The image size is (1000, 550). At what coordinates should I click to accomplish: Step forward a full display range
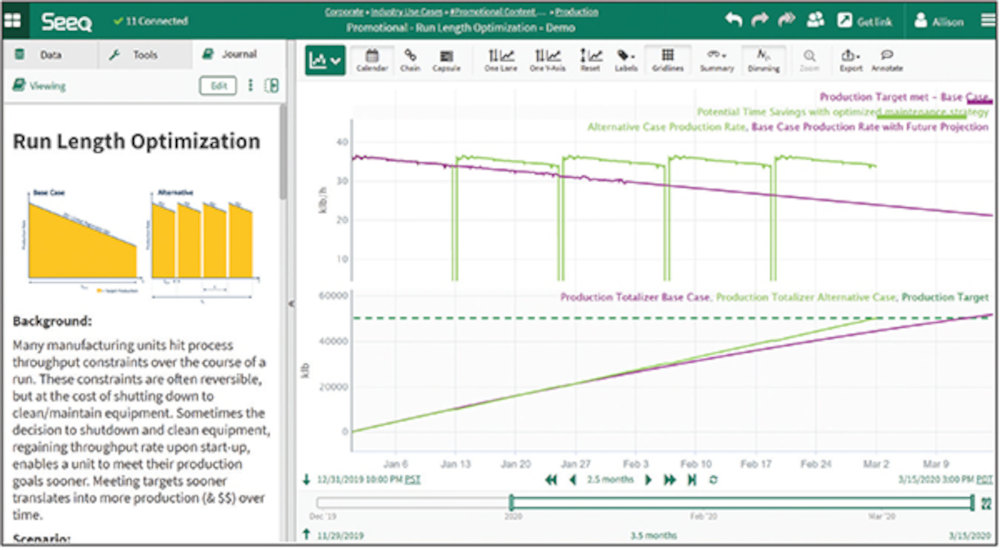click(x=670, y=480)
